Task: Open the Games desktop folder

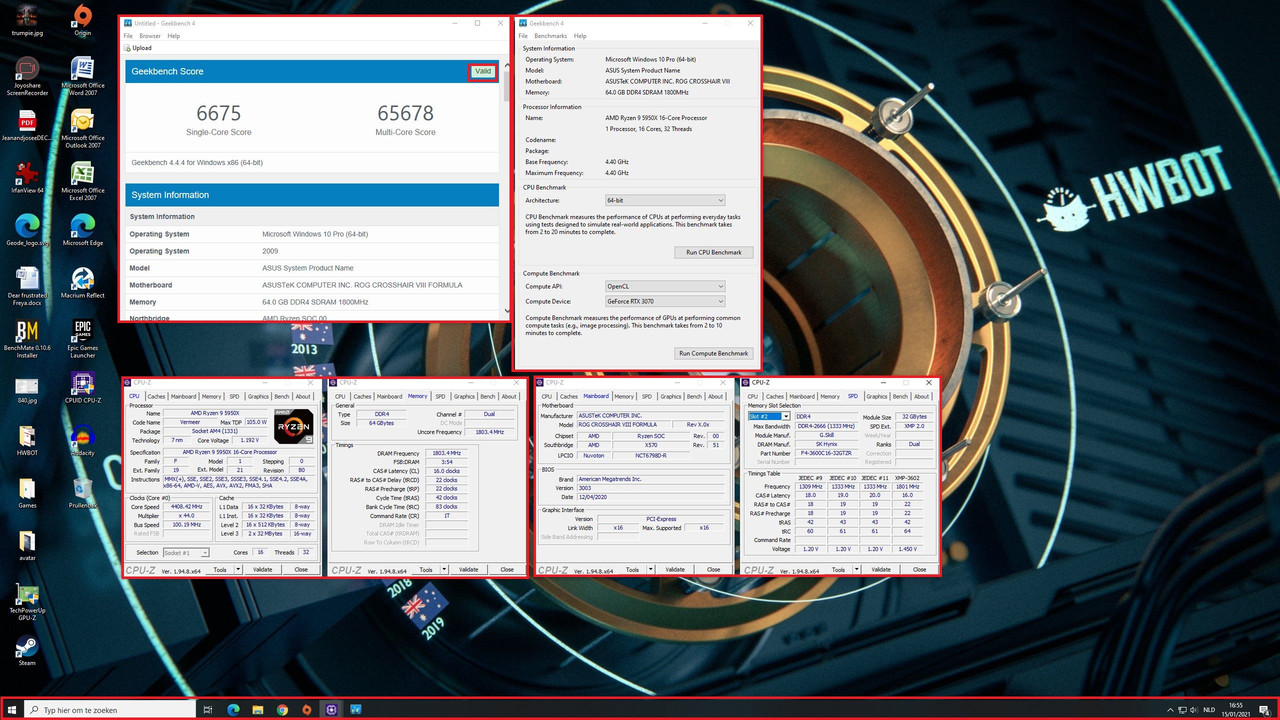Action: tap(27, 493)
